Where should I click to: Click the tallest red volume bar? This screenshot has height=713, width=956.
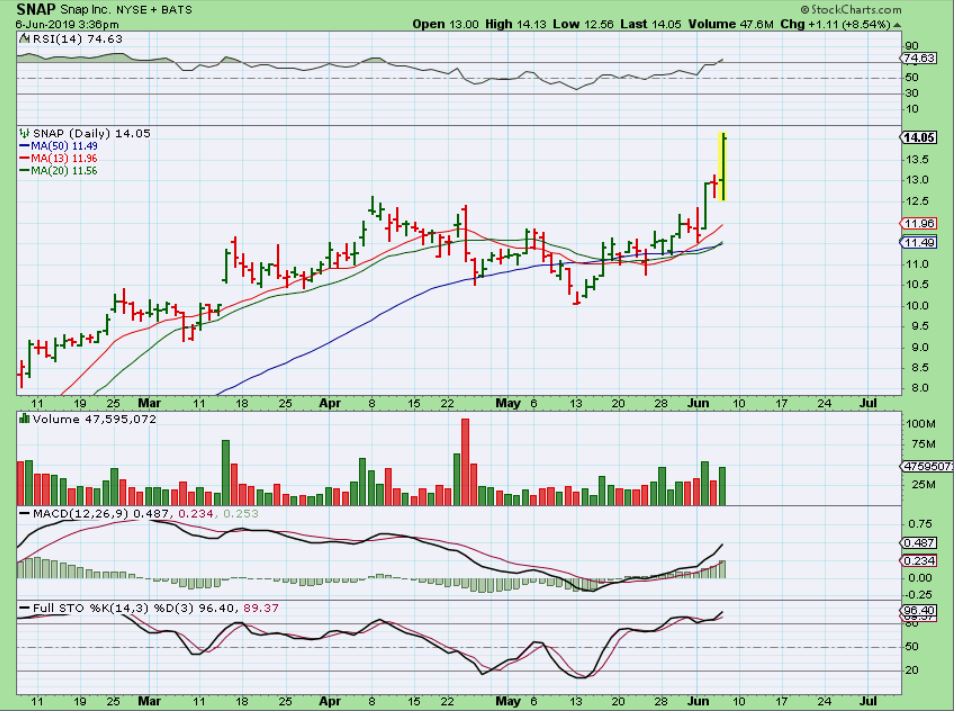click(465, 462)
